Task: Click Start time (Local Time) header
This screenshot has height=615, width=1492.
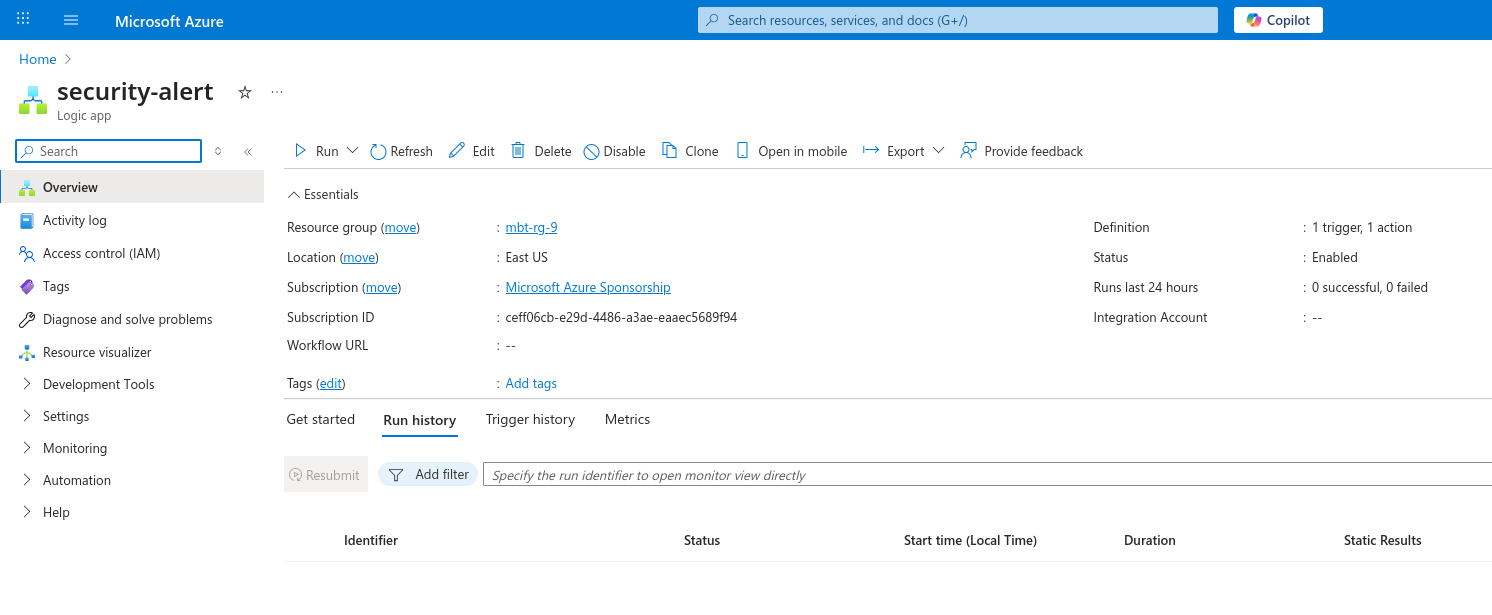Action: (970, 541)
